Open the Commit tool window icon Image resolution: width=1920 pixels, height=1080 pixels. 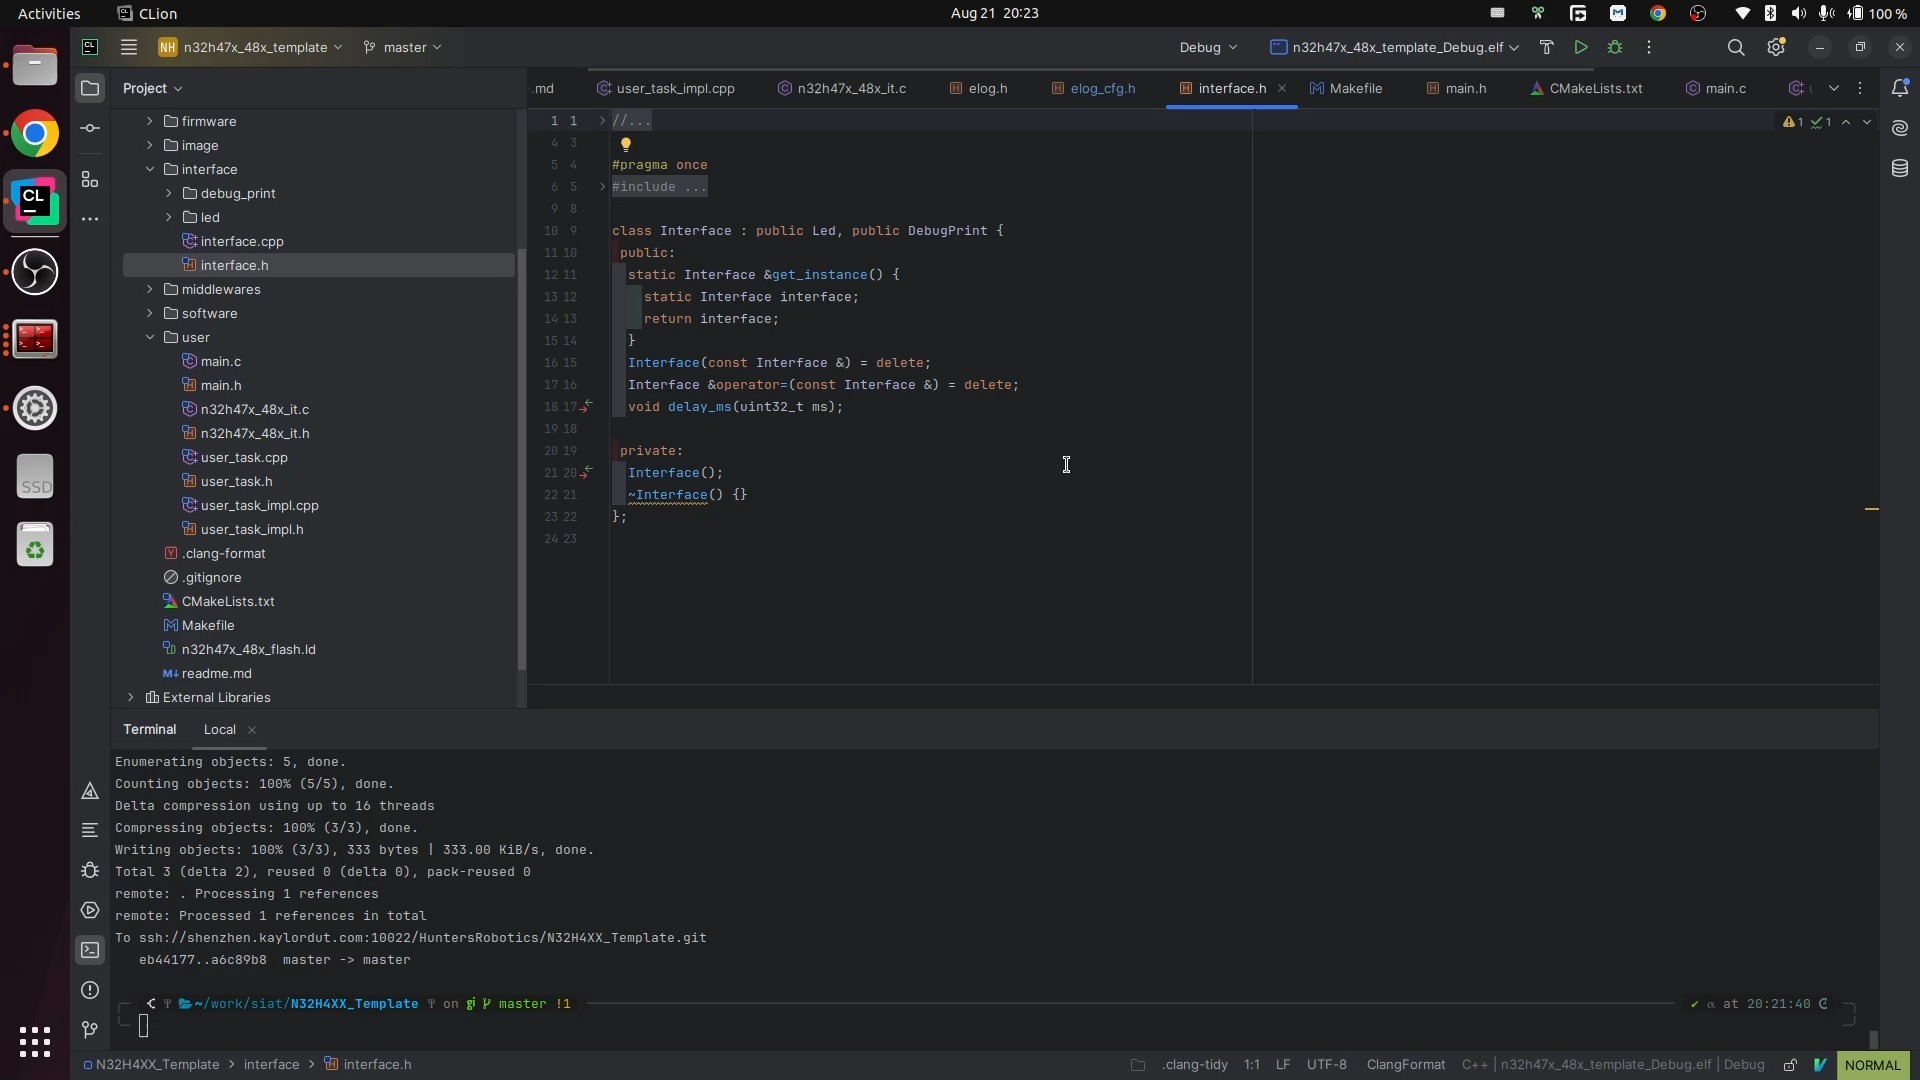click(90, 129)
